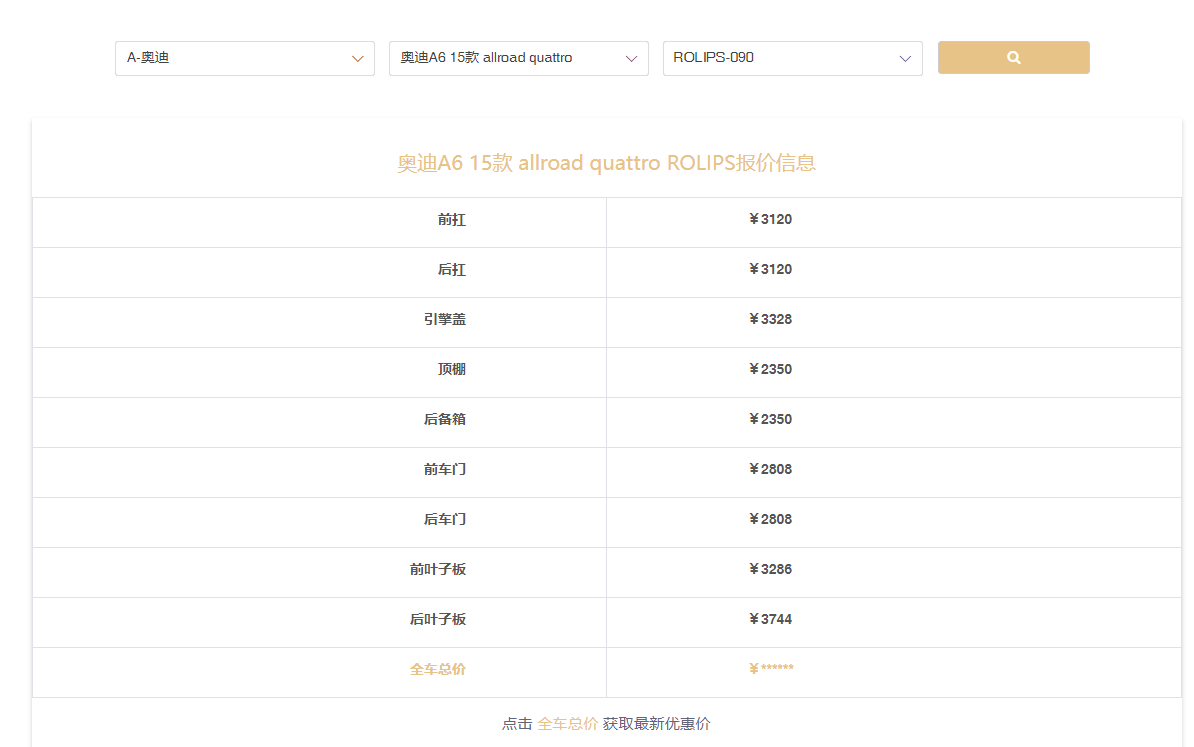
Task: Click the 后备箱 row label
Action: pyautogui.click(x=444, y=419)
